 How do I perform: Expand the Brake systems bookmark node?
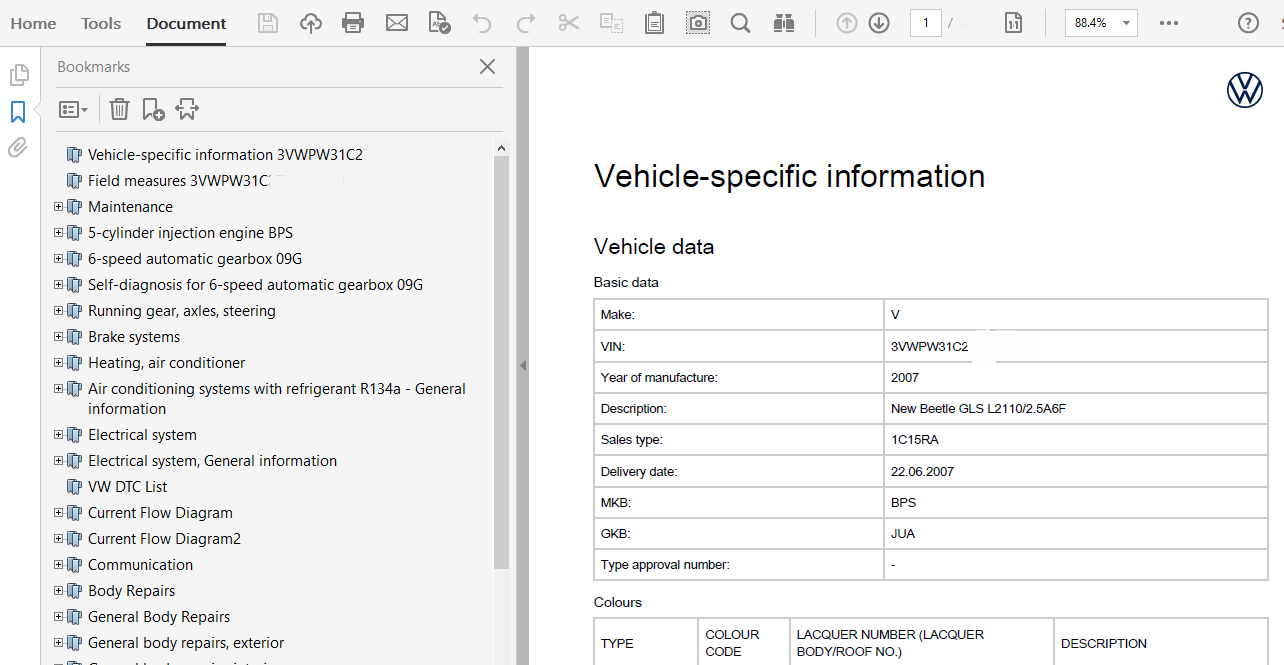(x=58, y=337)
